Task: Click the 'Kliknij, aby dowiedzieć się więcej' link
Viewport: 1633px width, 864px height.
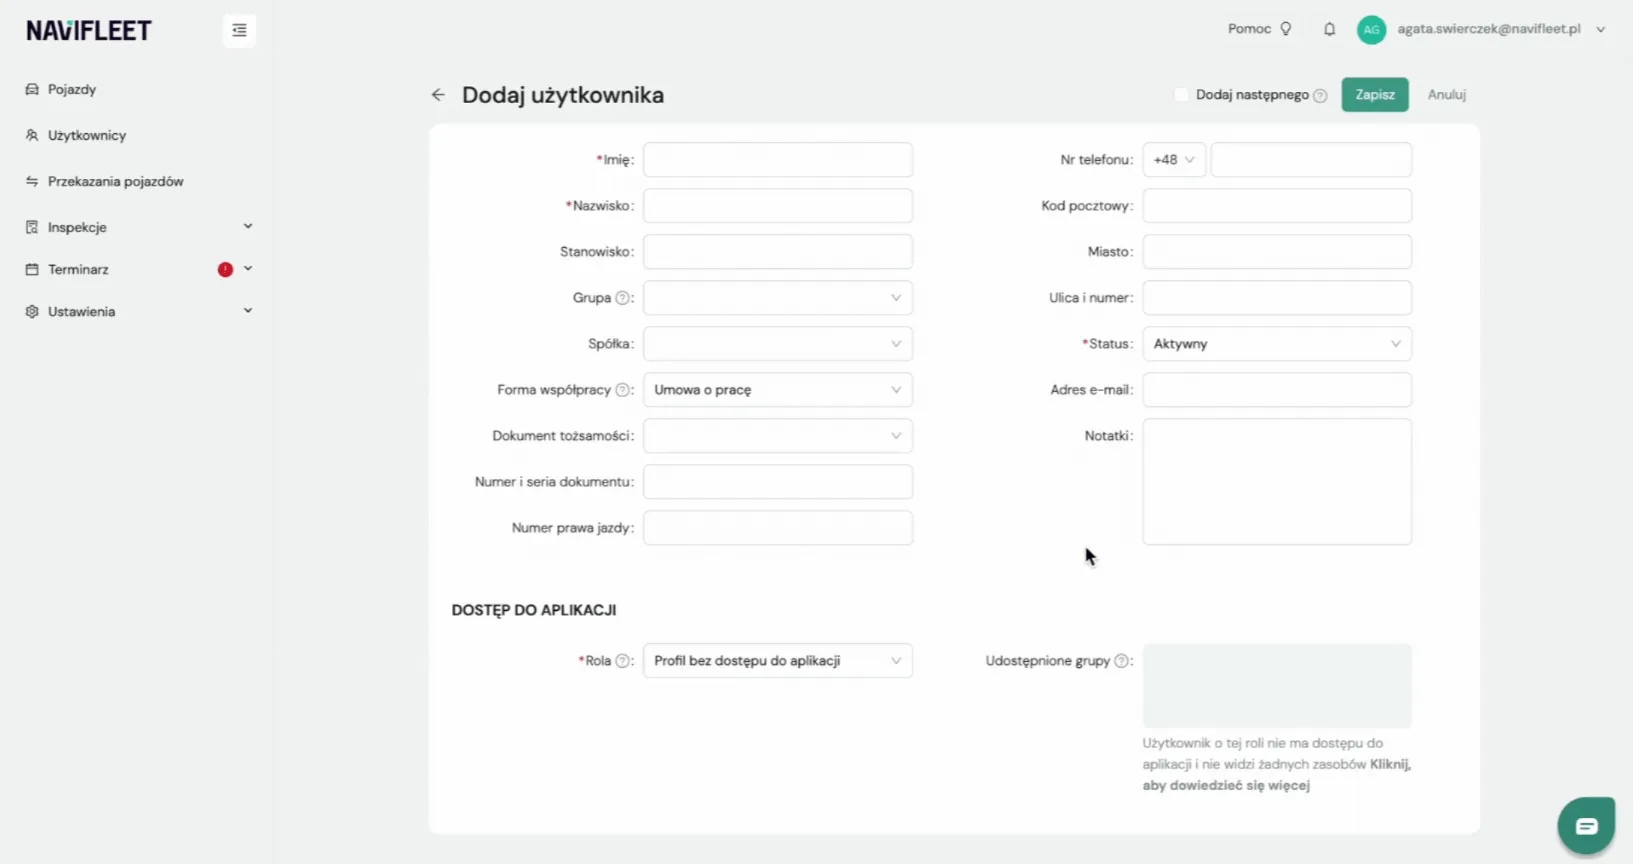Action: [x=1277, y=775]
